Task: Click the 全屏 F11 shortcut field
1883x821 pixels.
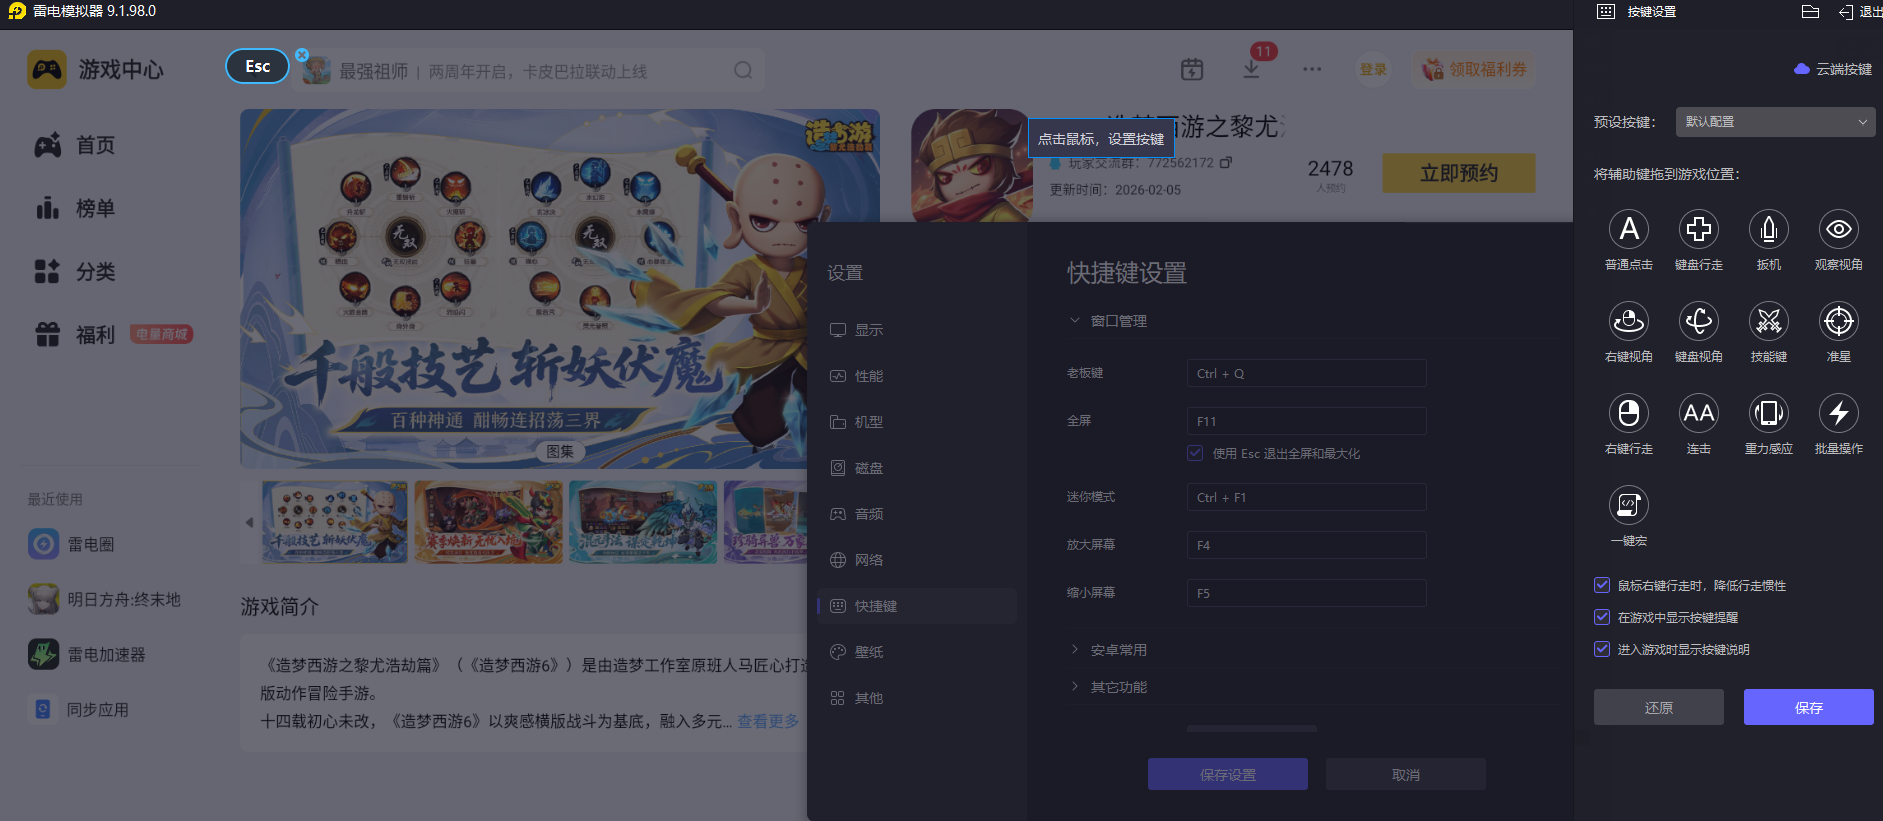Action: [x=1306, y=421]
